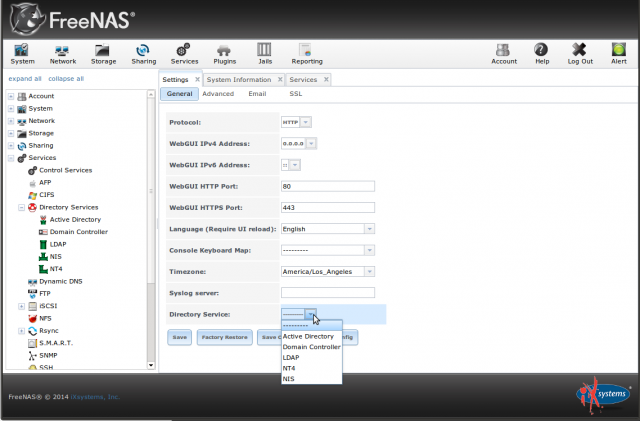Switch to the System Information tab

[x=239, y=80]
